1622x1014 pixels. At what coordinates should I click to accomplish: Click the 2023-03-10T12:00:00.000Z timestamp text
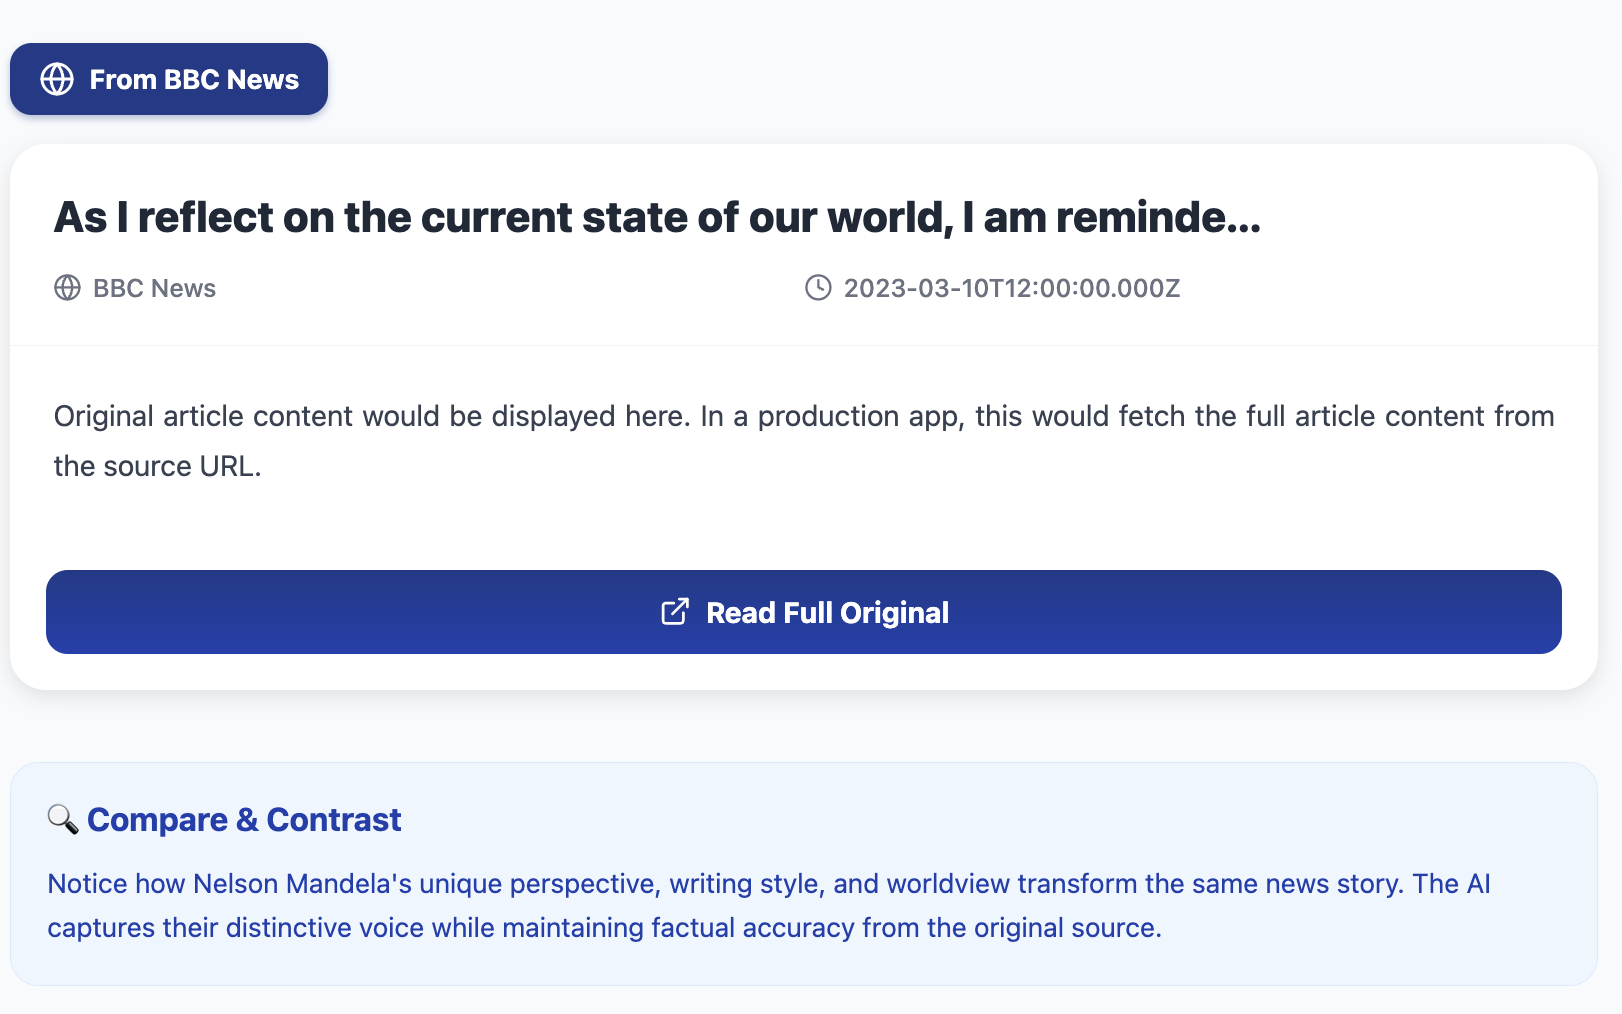1011,288
